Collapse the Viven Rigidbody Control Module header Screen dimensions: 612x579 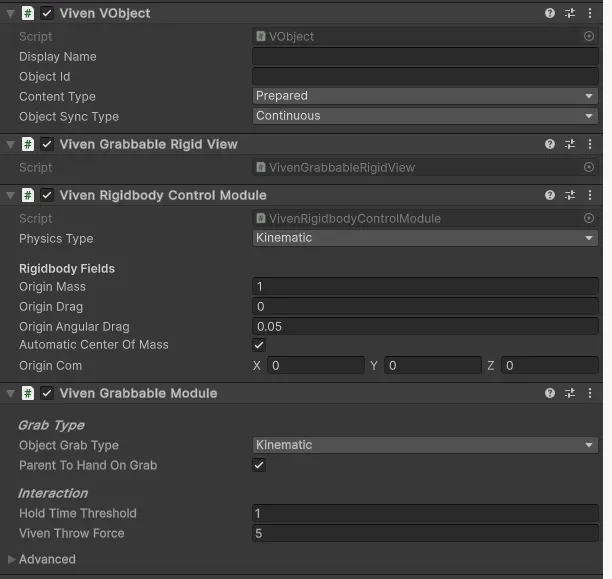pyautogui.click(x=10, y=195)
